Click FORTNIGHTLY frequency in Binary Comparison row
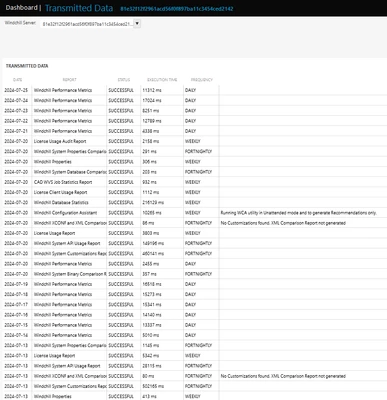 (198, 274)
